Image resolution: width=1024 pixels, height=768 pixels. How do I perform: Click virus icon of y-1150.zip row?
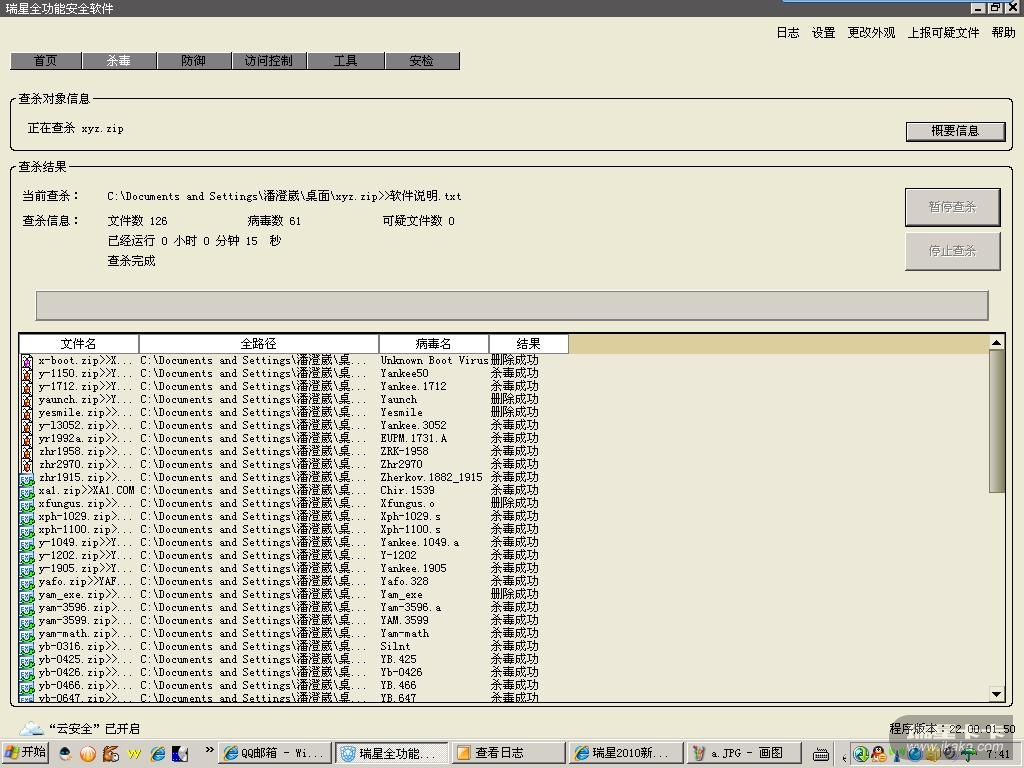pyautogui.click(x=27, y=374)
